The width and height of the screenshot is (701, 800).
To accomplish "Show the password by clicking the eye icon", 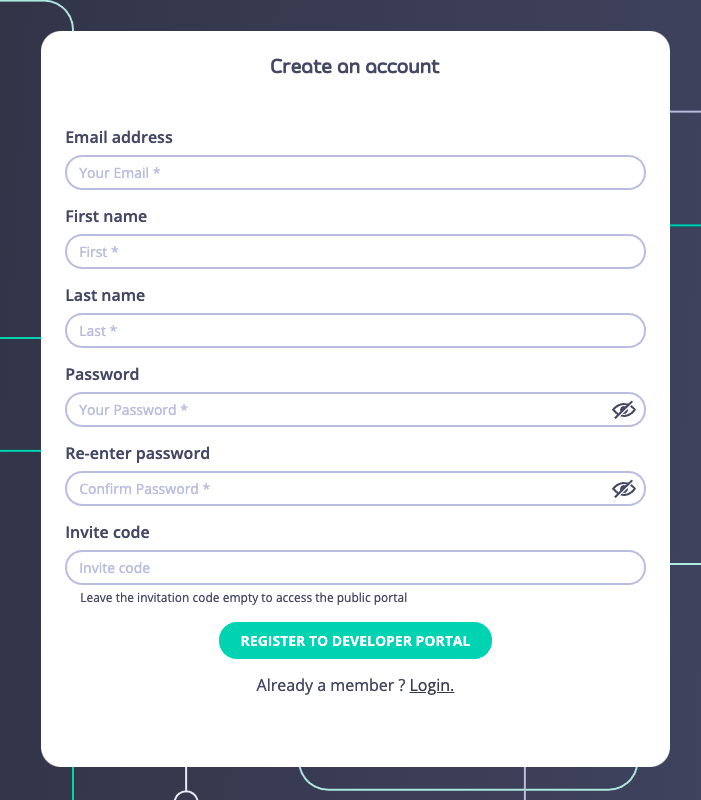I will click(624, 409).
